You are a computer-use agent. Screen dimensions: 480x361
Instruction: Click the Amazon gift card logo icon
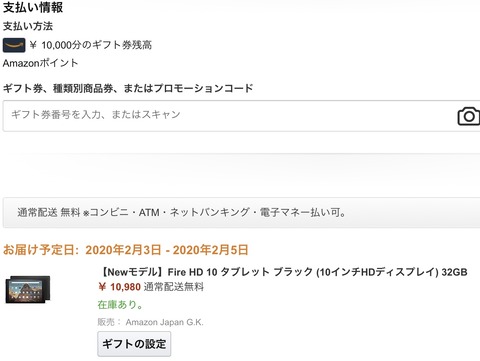pyautogui.click(x=14, y=45)
